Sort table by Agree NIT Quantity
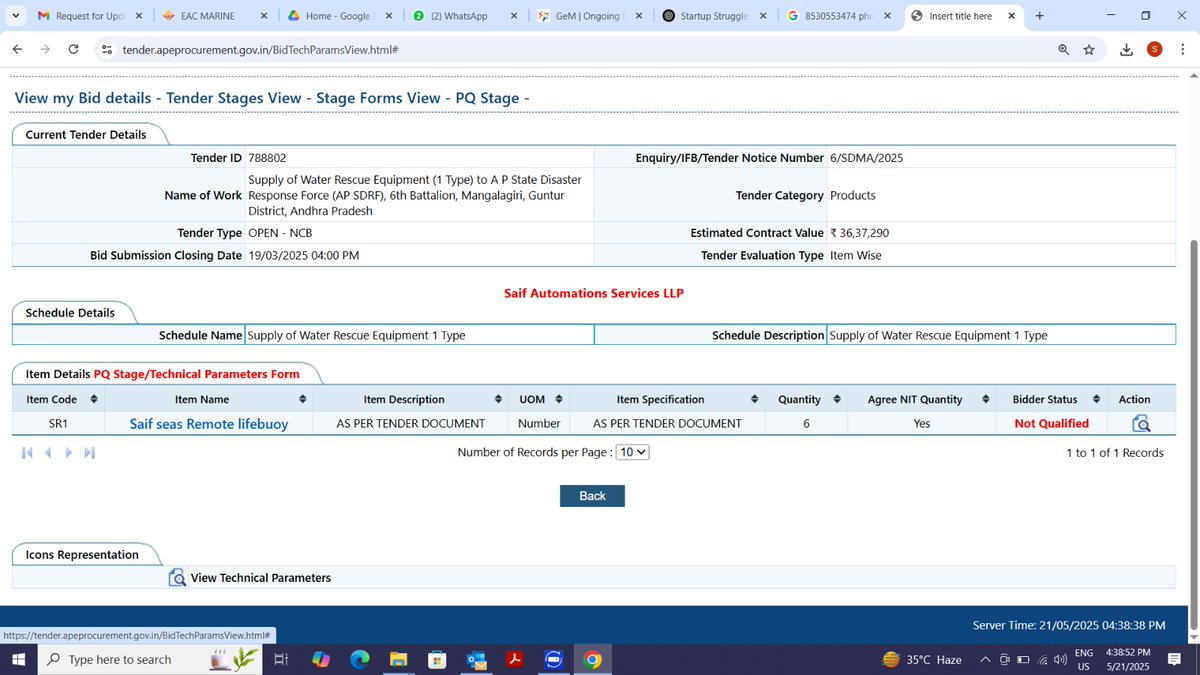Viewport: 1200px width, 675px height. [x=986, y=399]
